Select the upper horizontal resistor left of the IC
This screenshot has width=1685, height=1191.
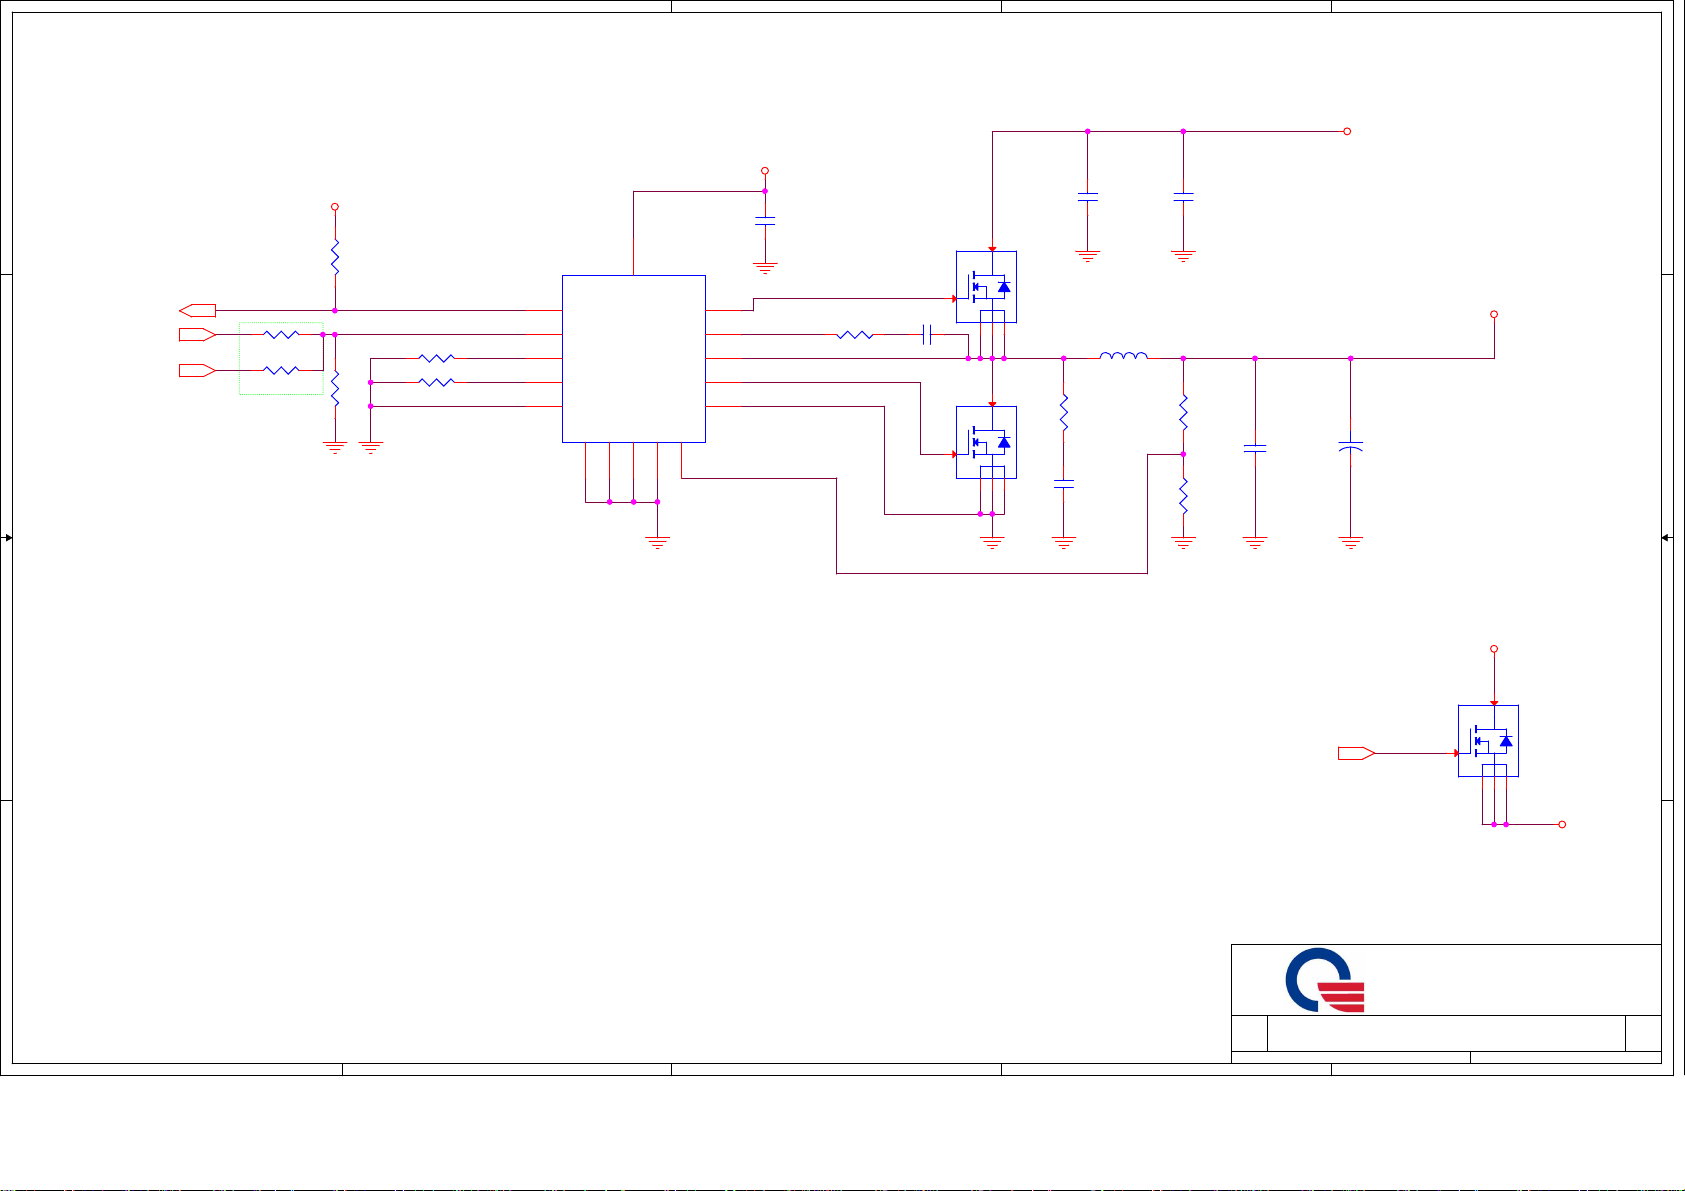(x=437, y=358)
